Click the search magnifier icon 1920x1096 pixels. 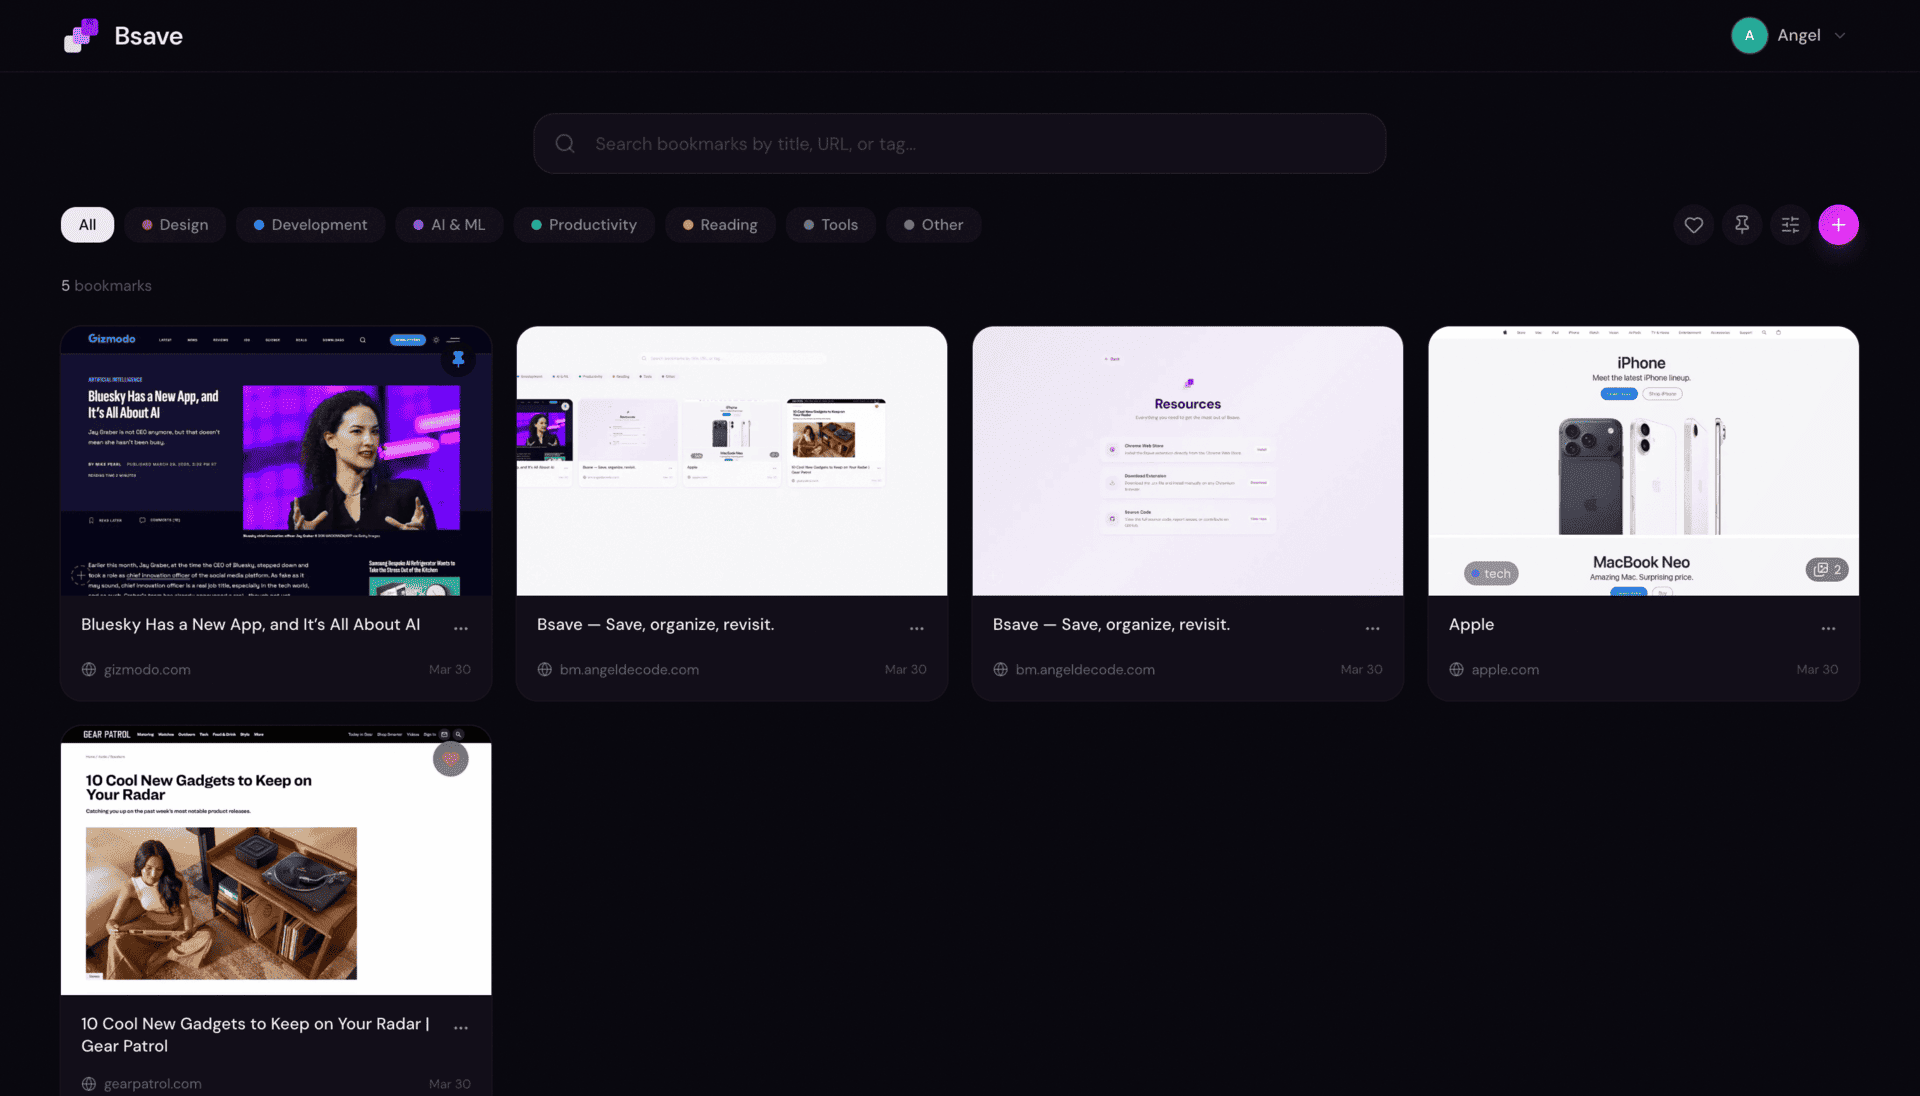pos(565,144)
